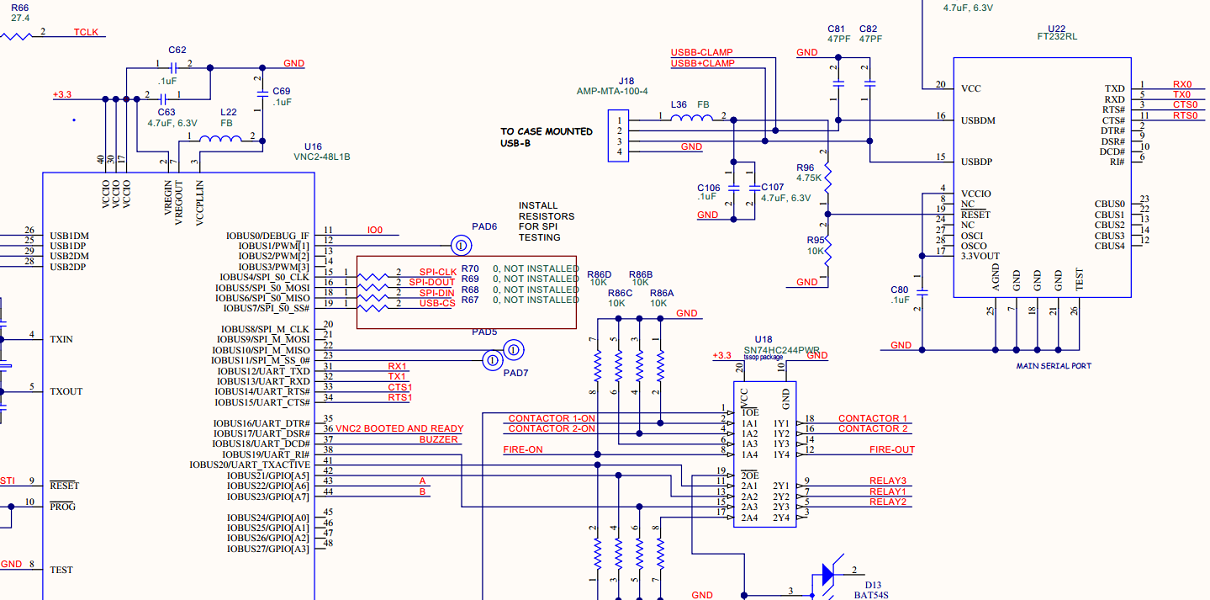Click the C107 capacitor label
This screenshot has width=1210, height=600.
pos(772,187)
